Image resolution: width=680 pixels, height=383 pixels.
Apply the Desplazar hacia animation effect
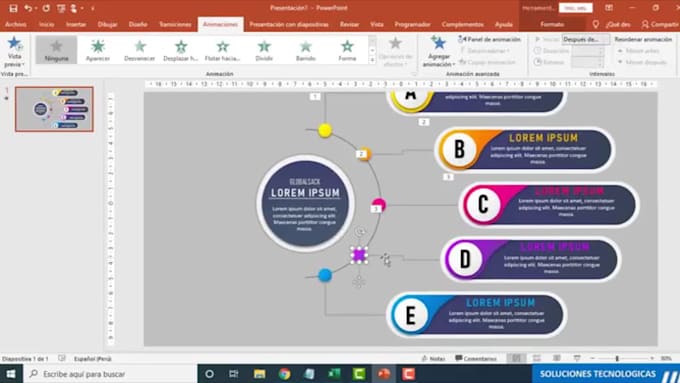181,50
